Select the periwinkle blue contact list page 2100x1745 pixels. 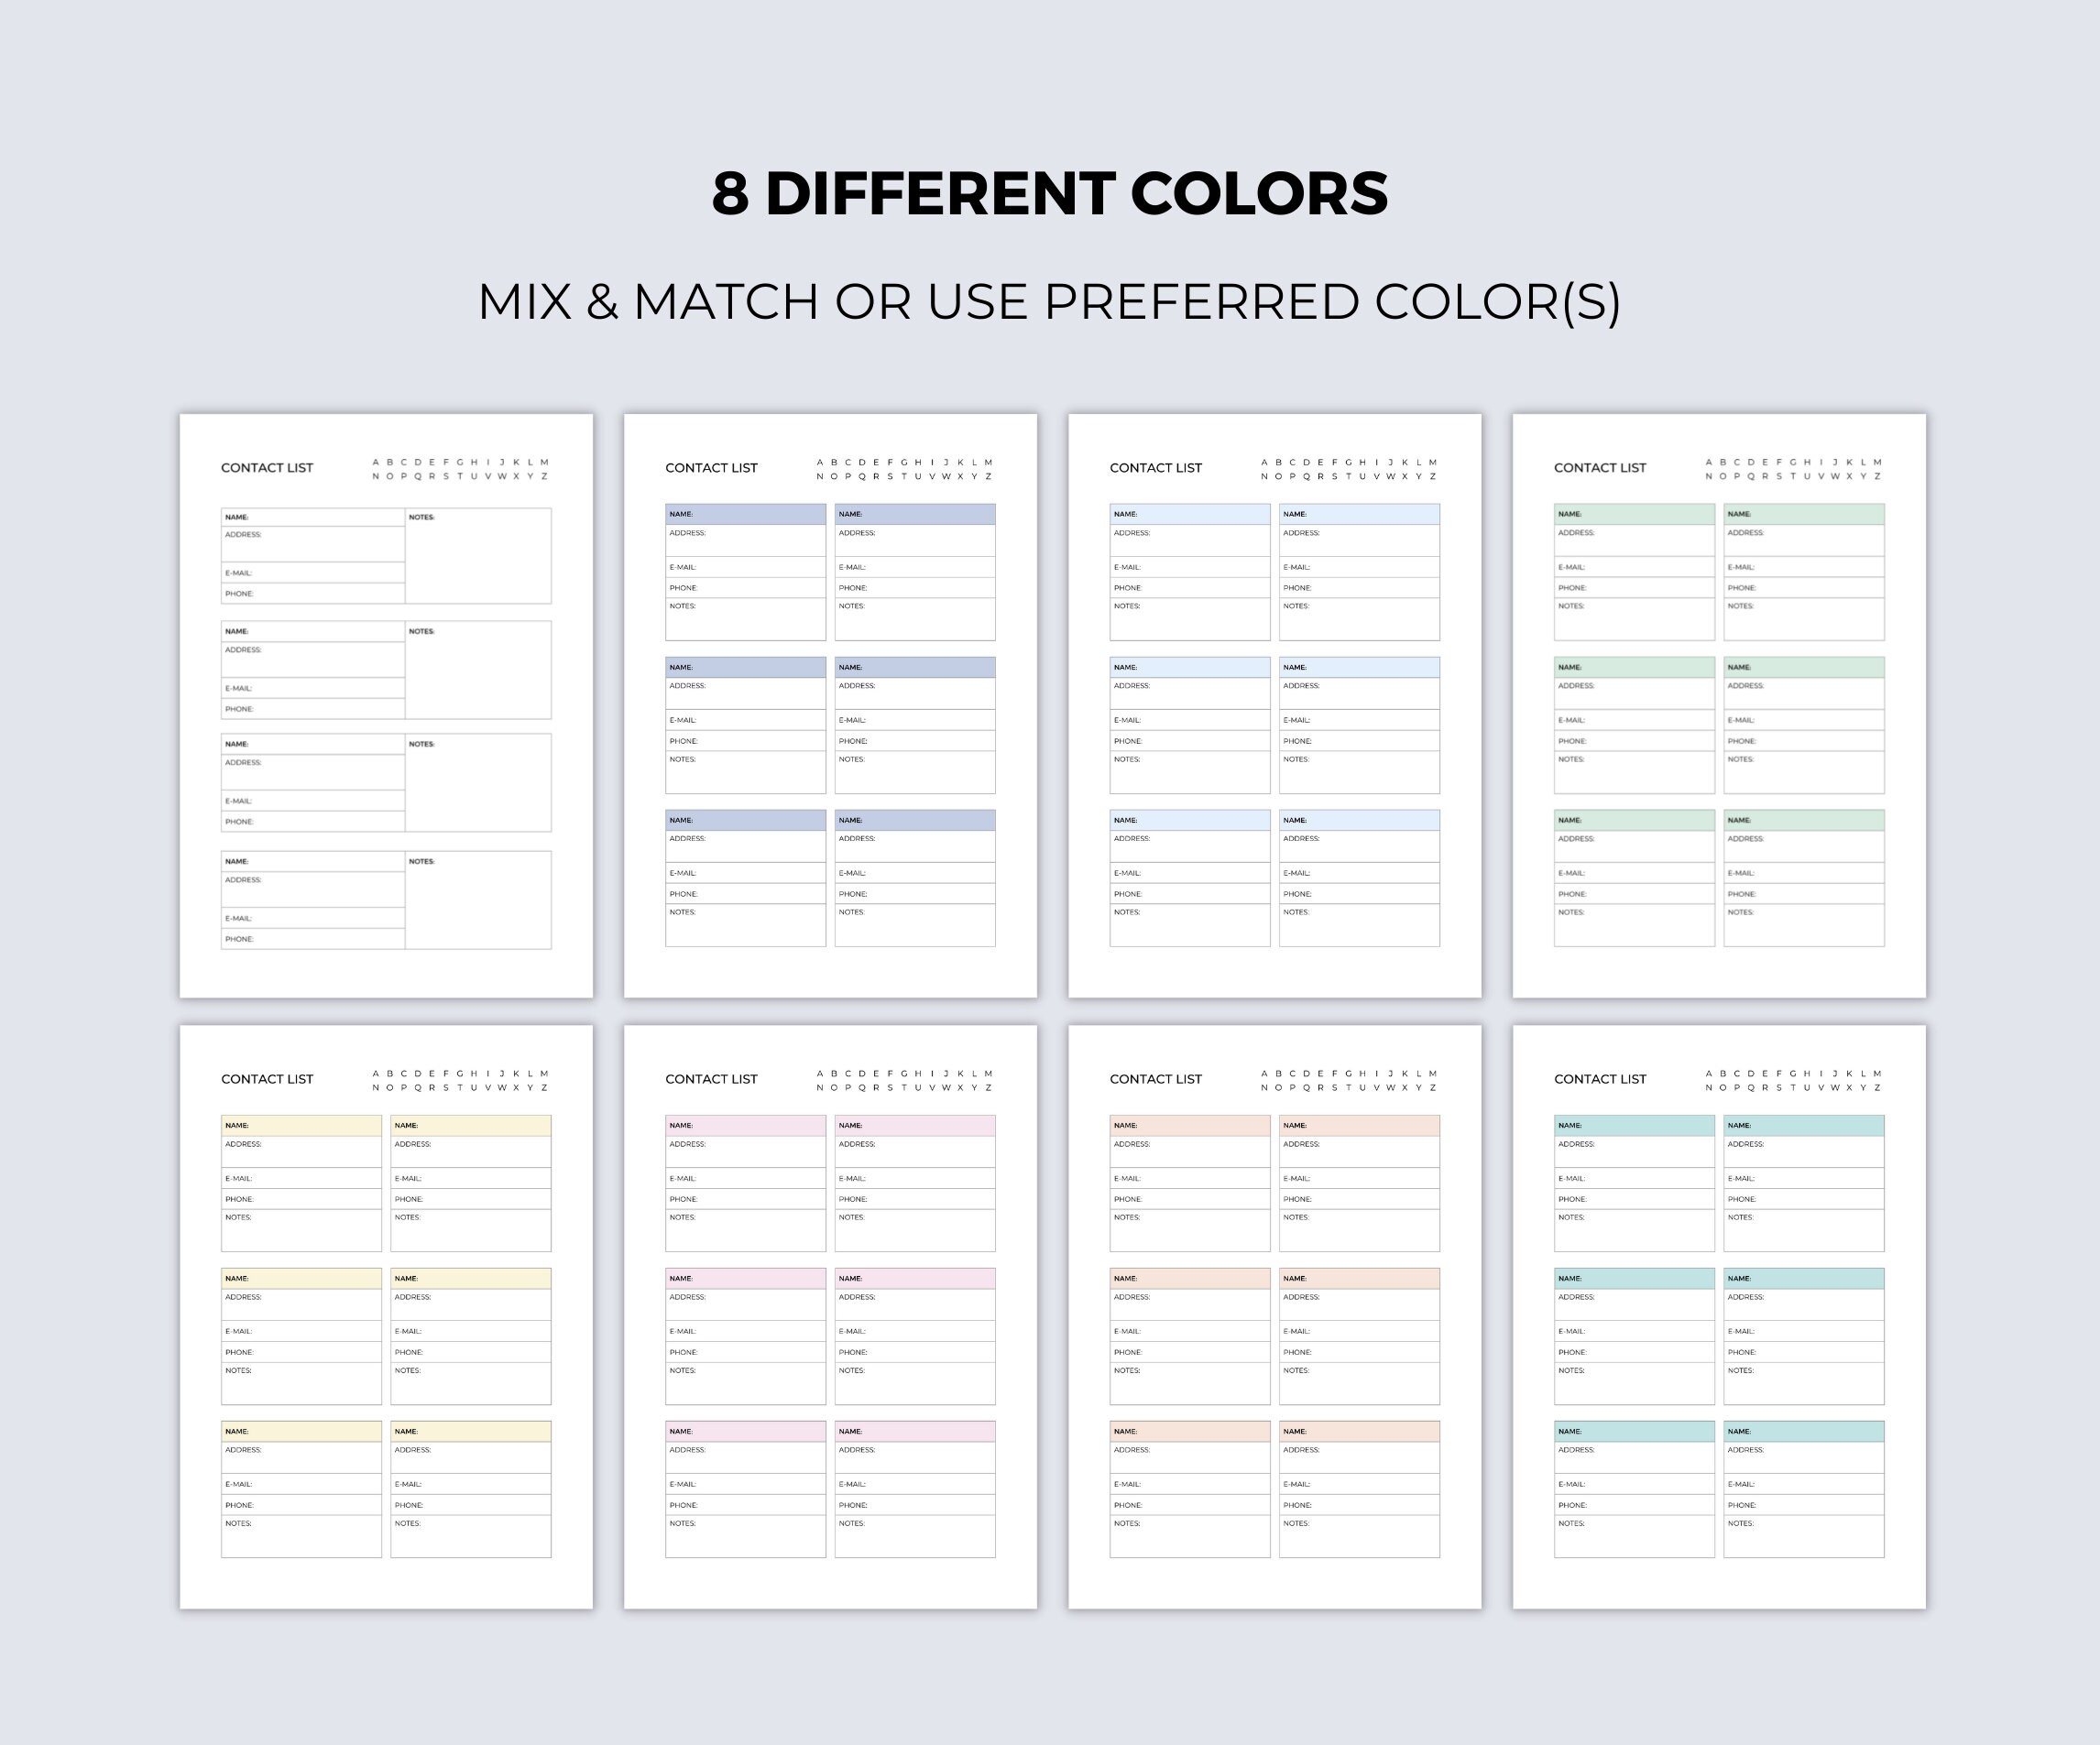pos(830,706)
